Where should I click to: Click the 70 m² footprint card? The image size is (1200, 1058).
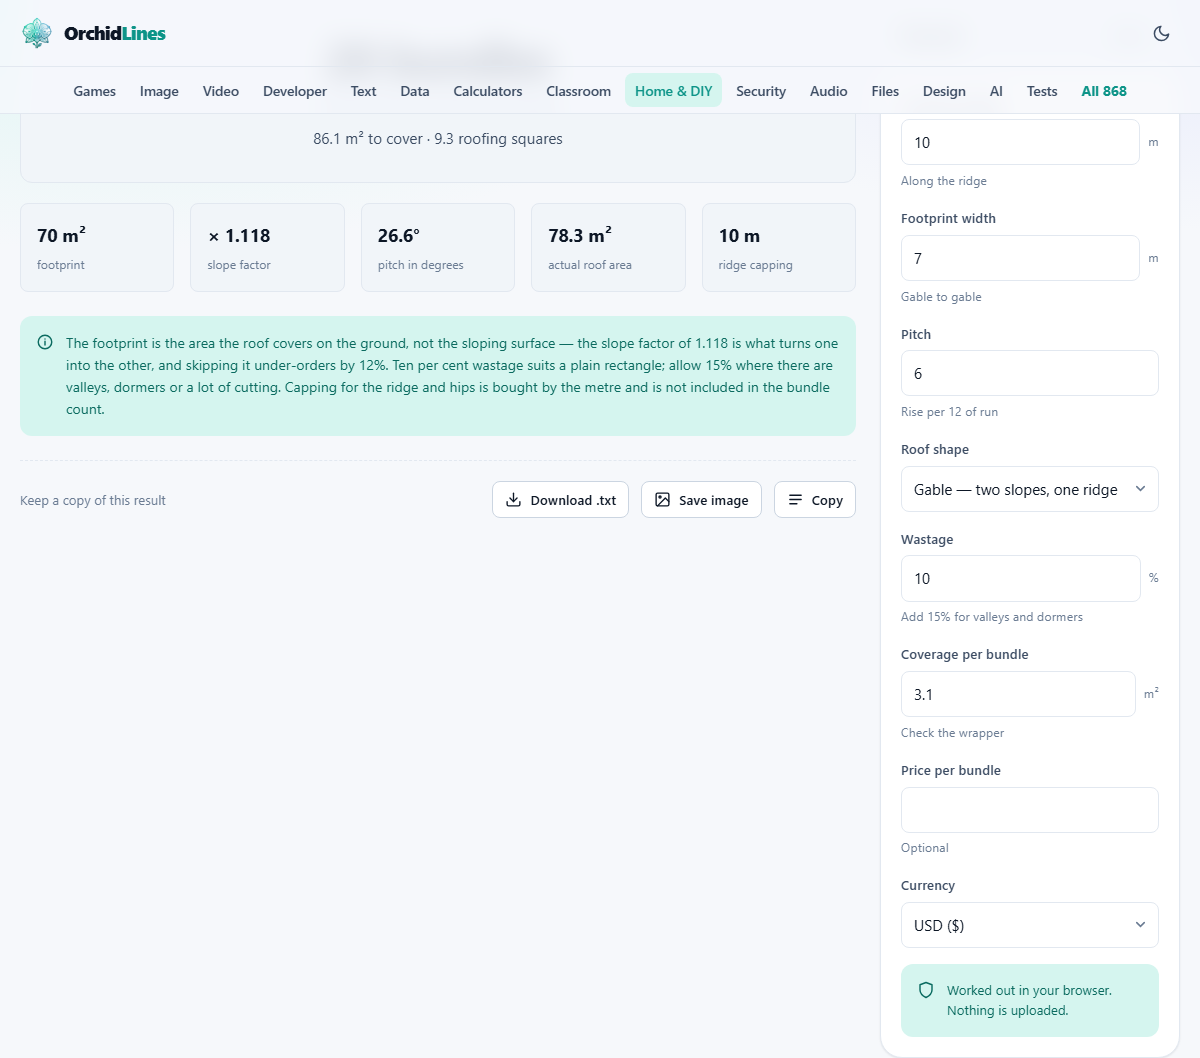(x=97, y=248)
